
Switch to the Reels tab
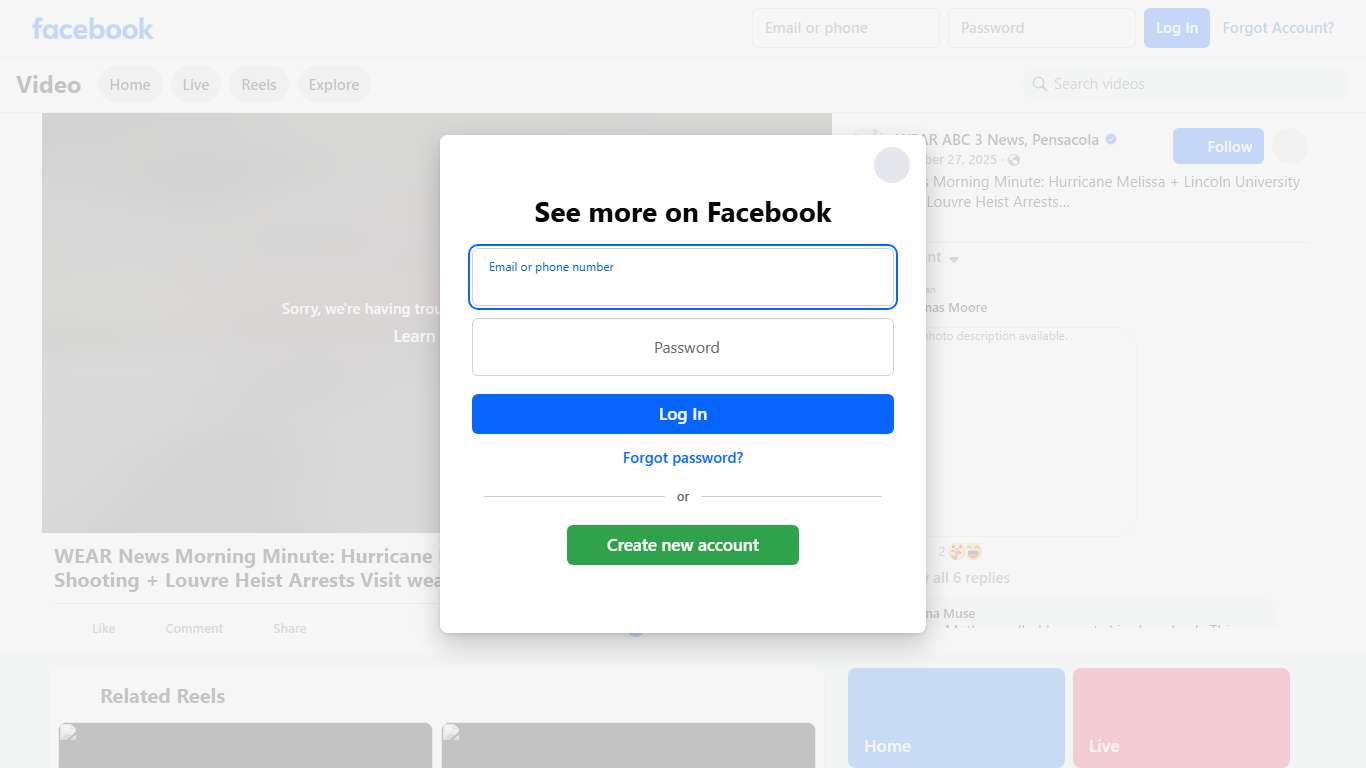tap(259, 84)
